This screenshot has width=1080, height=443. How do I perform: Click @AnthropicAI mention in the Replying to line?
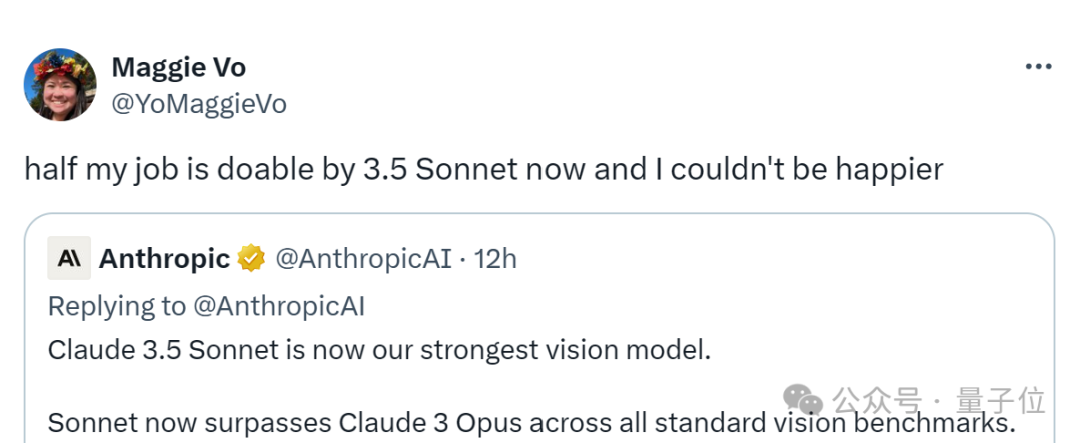pos(279,306)
